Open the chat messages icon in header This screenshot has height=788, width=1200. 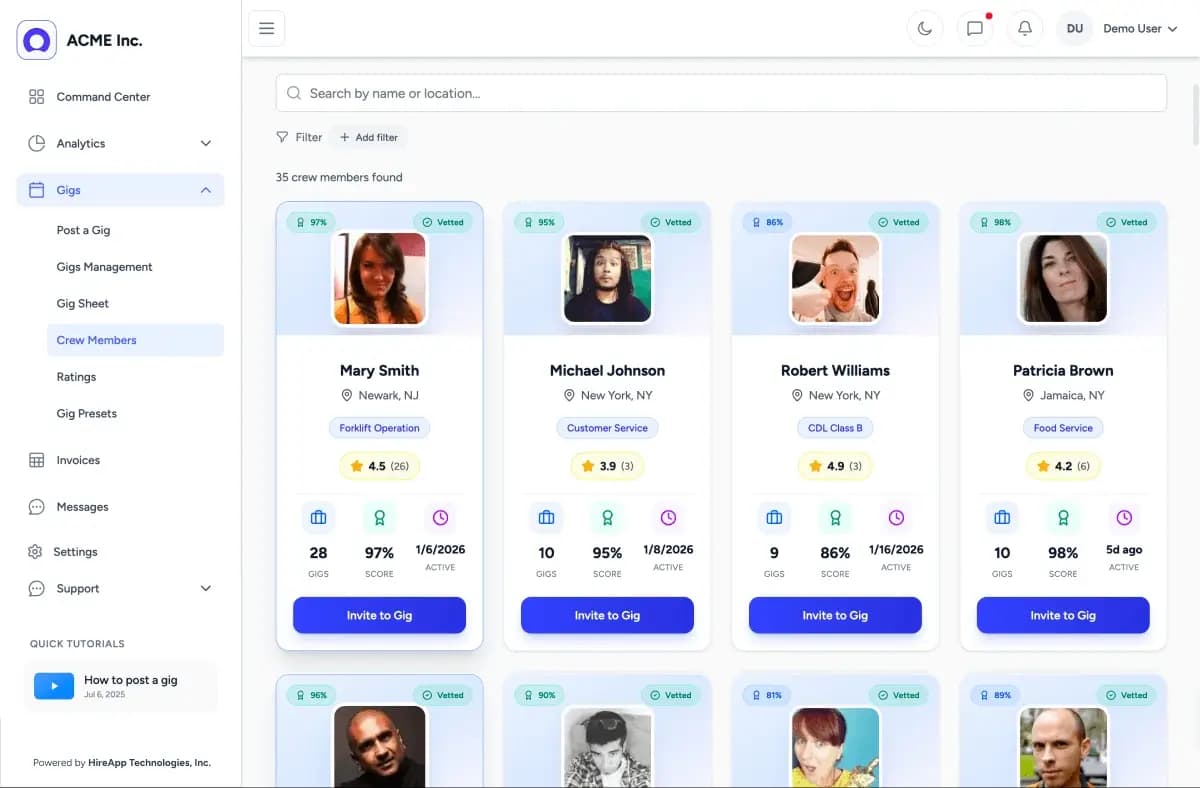point(975,29)
